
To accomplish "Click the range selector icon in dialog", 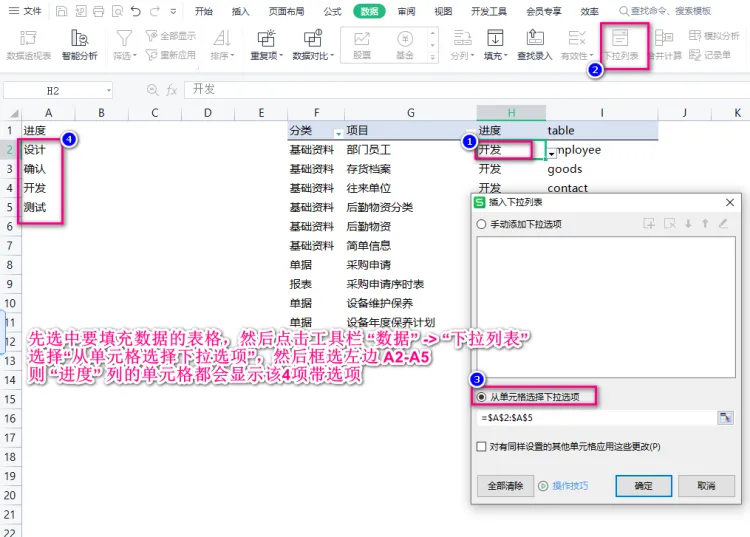I will [x=726, y=418].
